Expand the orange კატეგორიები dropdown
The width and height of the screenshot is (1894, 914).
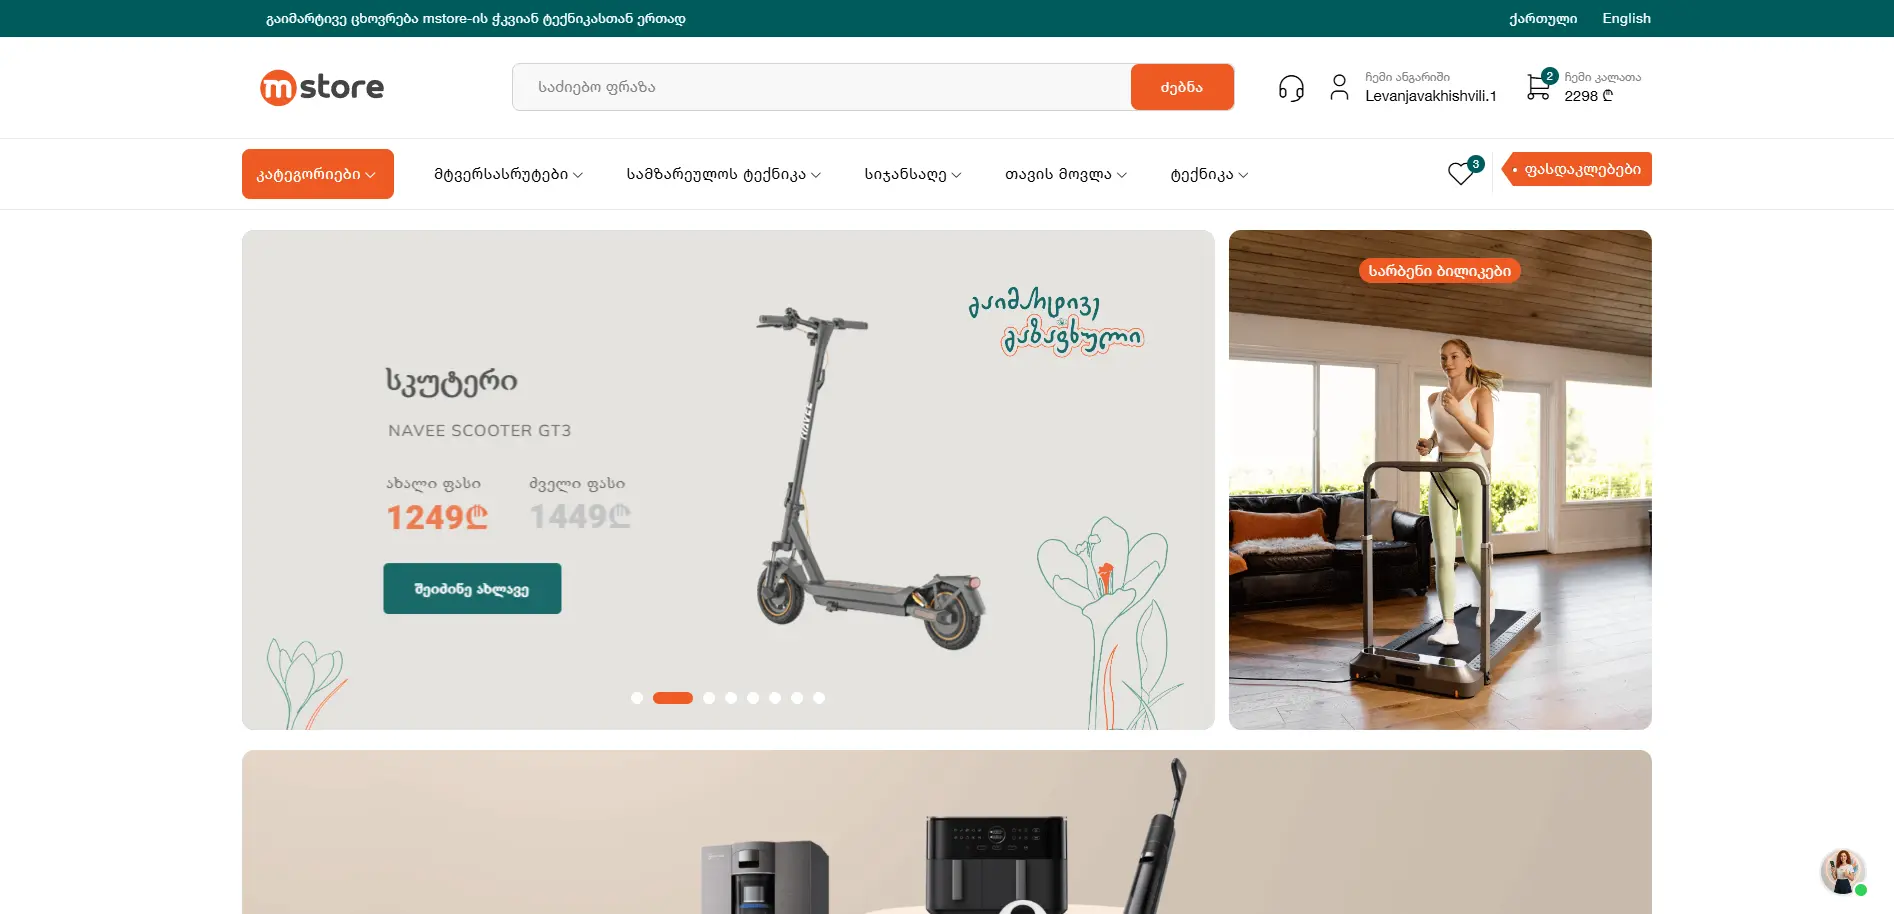[x=317, y=174]
